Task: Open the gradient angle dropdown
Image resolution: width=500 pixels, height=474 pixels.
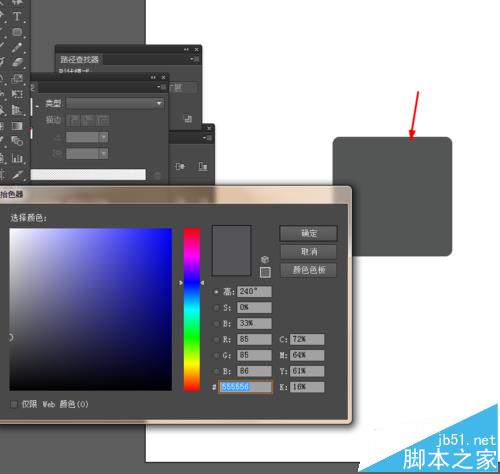Action: coord(104,137)
